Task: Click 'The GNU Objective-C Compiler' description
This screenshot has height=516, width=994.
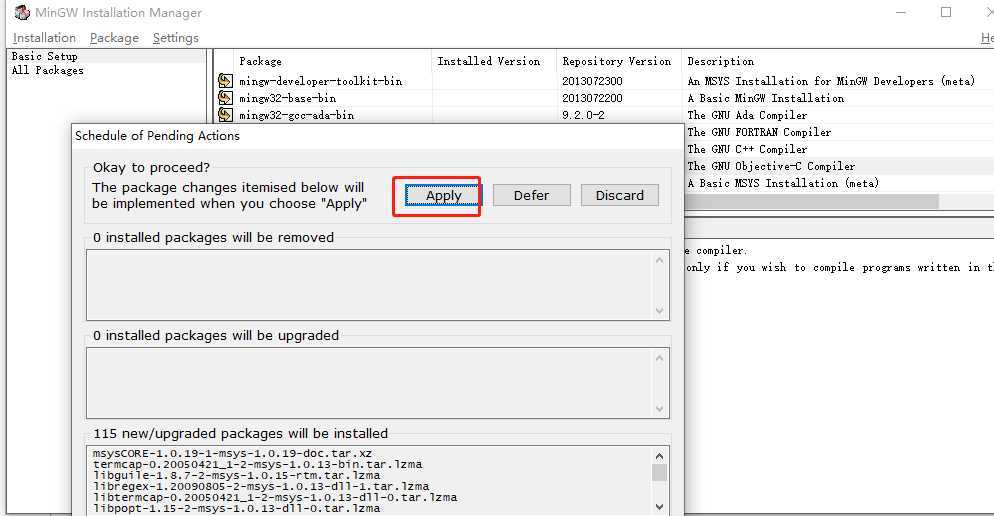Action: coord(771,166)
